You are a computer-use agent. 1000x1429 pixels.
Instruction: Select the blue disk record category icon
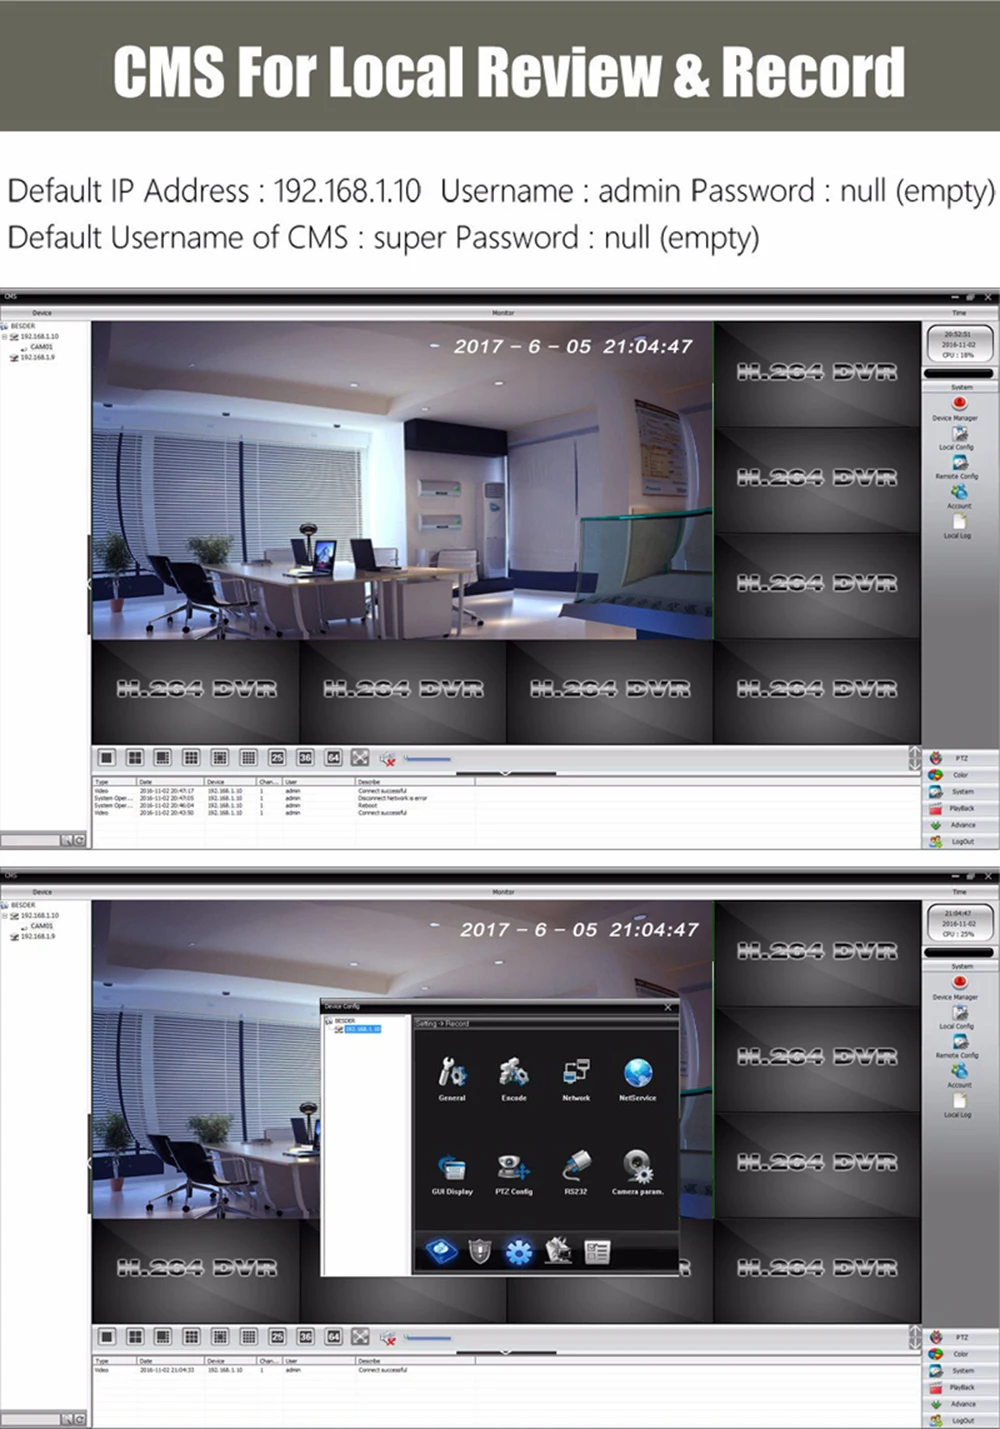click(441, 1251)
